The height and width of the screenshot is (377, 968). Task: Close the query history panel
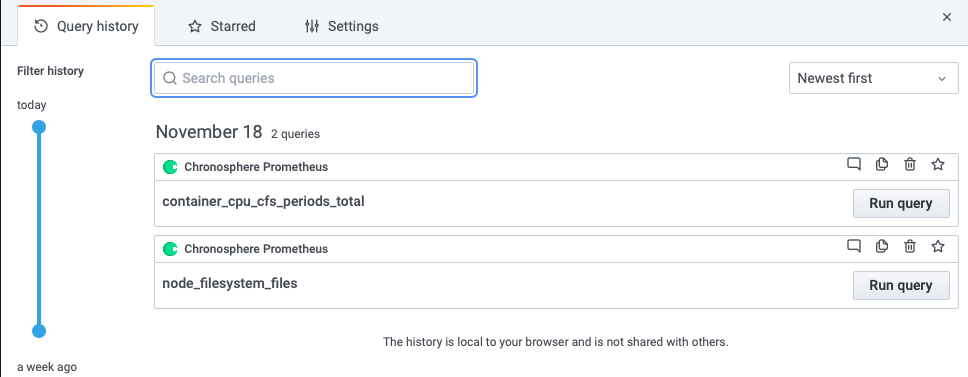point(946,17)
